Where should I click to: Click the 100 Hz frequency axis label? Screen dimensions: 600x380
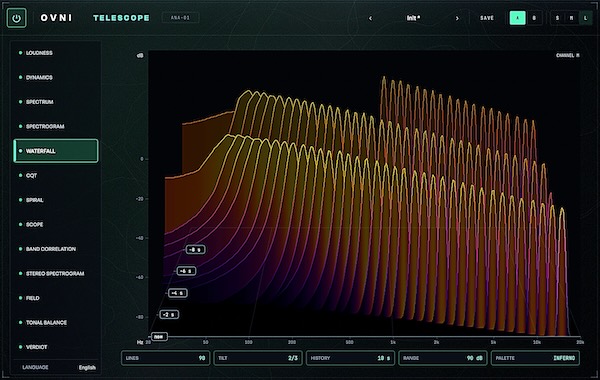tap(249, 342)
